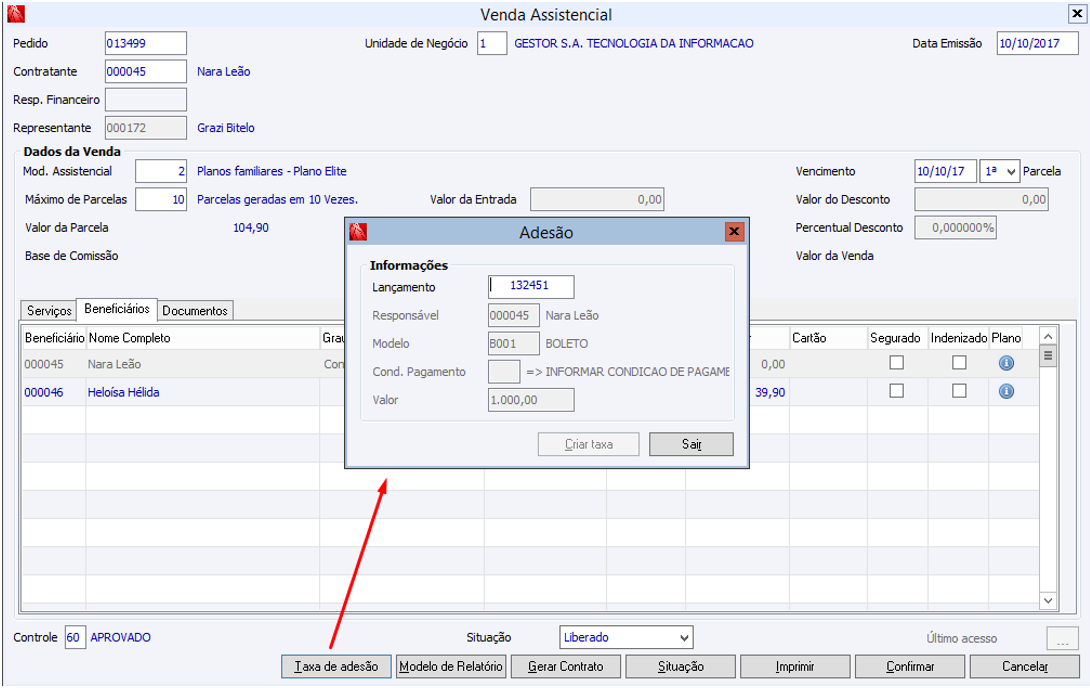
Task: Open plan info icon for Heloísa Hélida row
Action: (x=1006, y=392)
